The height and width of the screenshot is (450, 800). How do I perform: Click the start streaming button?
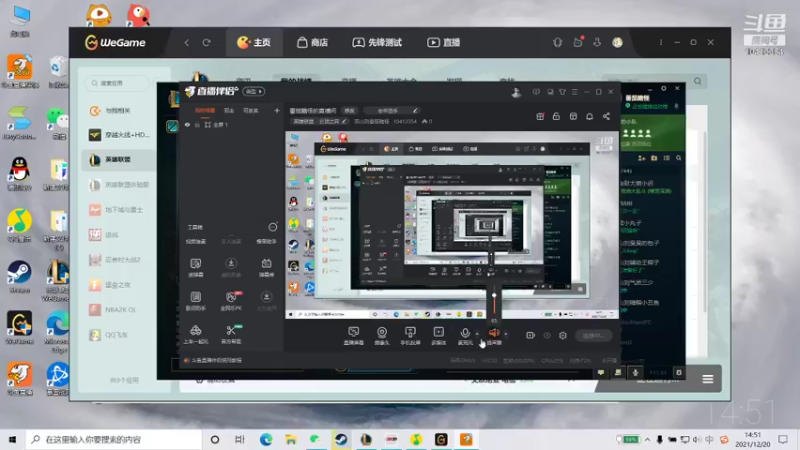593,335
